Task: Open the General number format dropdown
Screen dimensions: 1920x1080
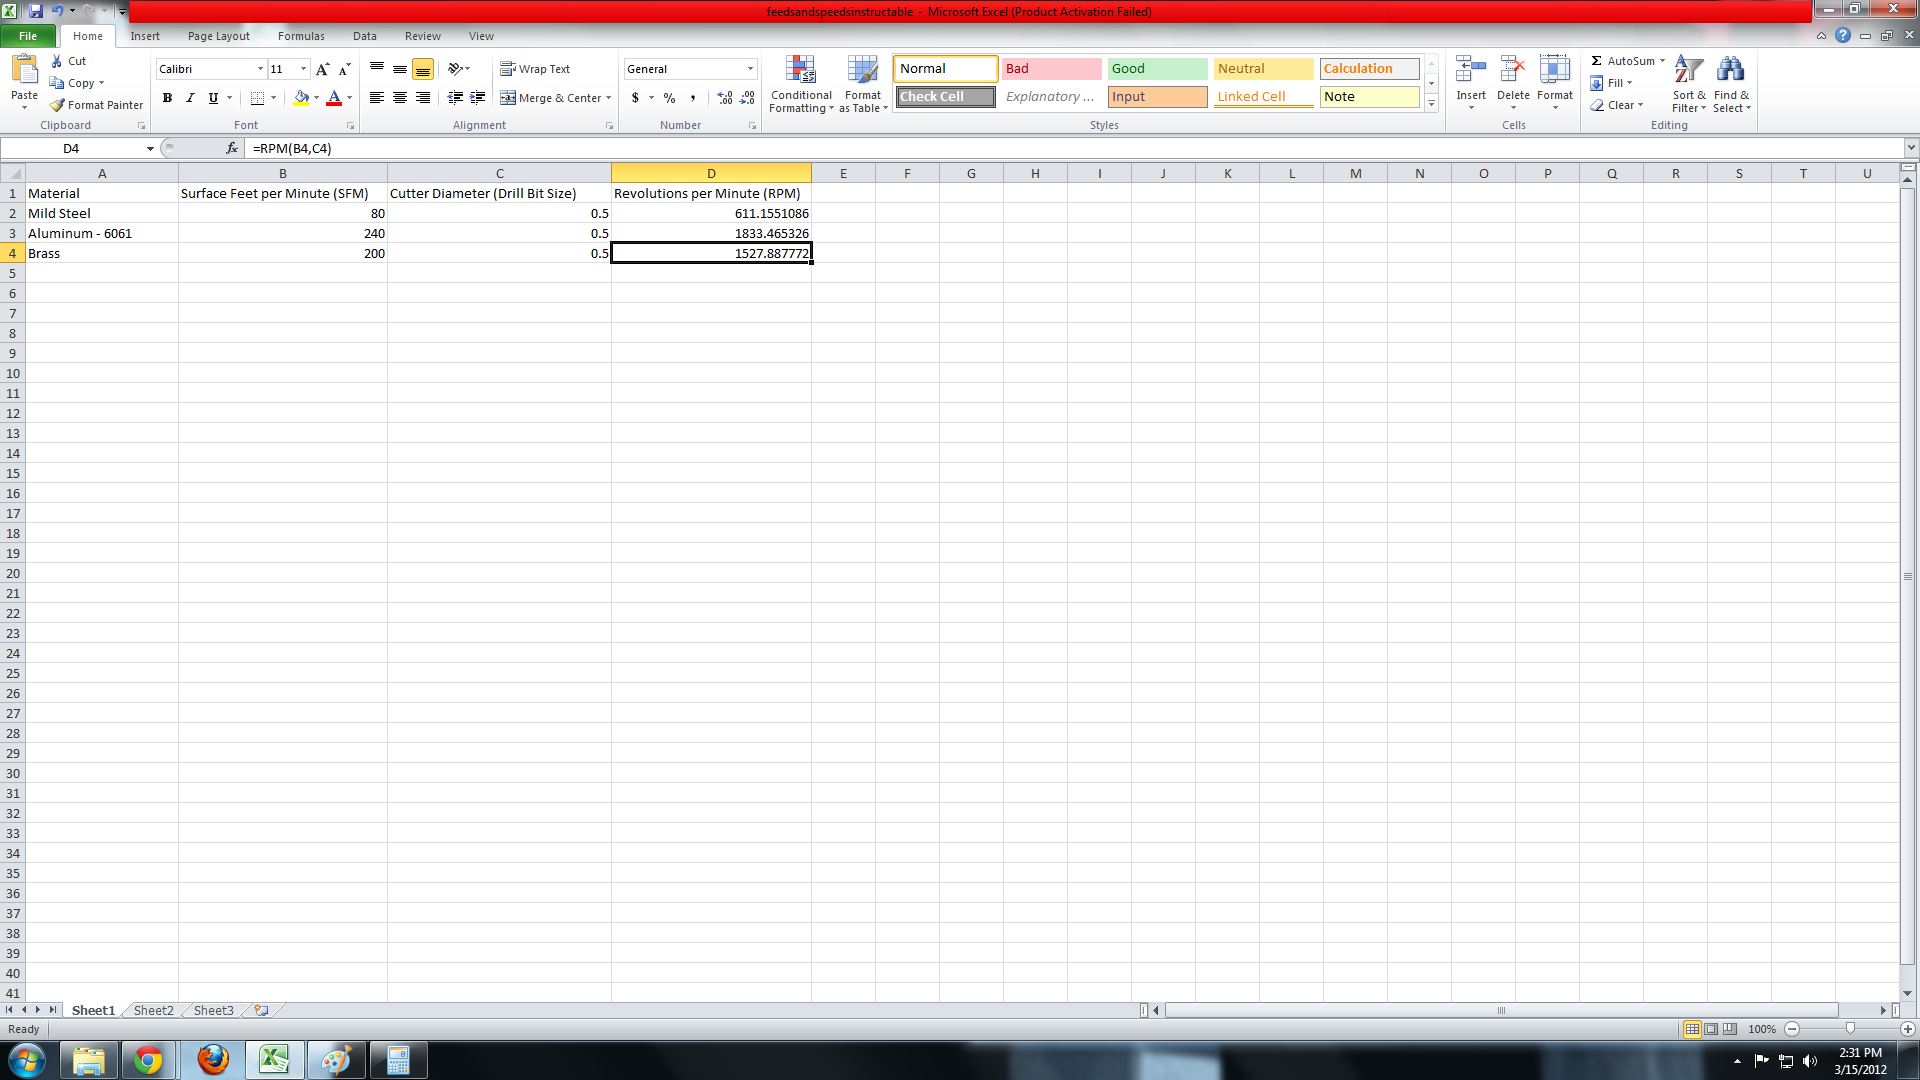Action: (750, 69)
